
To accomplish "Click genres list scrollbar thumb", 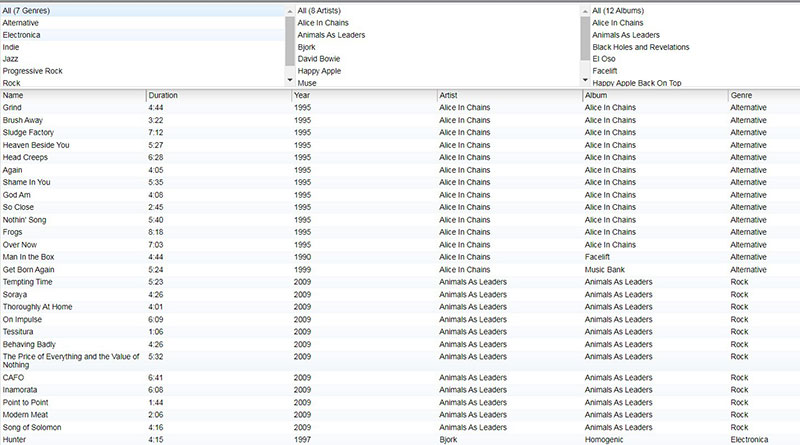I will [290, 41].
